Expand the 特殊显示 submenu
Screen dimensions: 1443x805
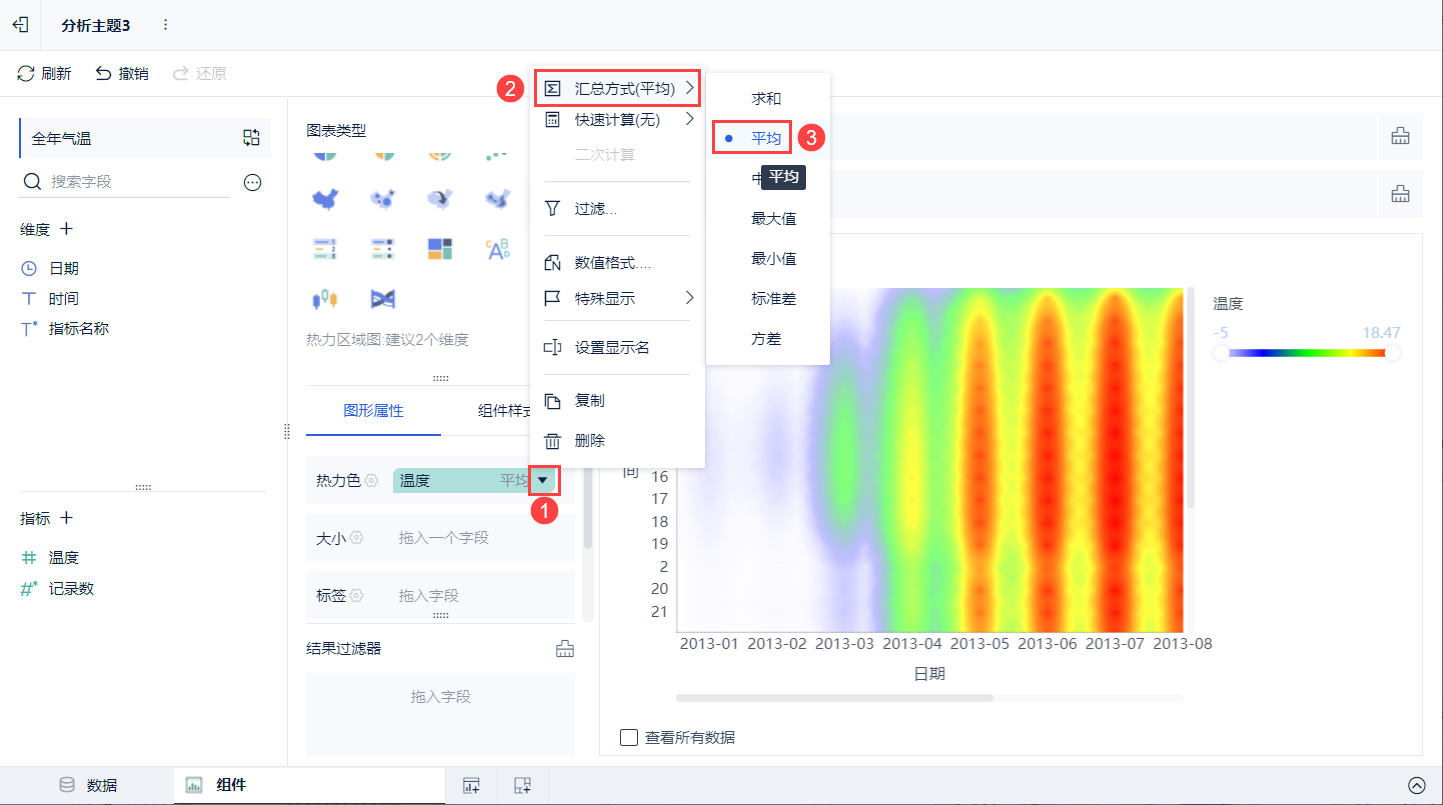pos(617,298)
